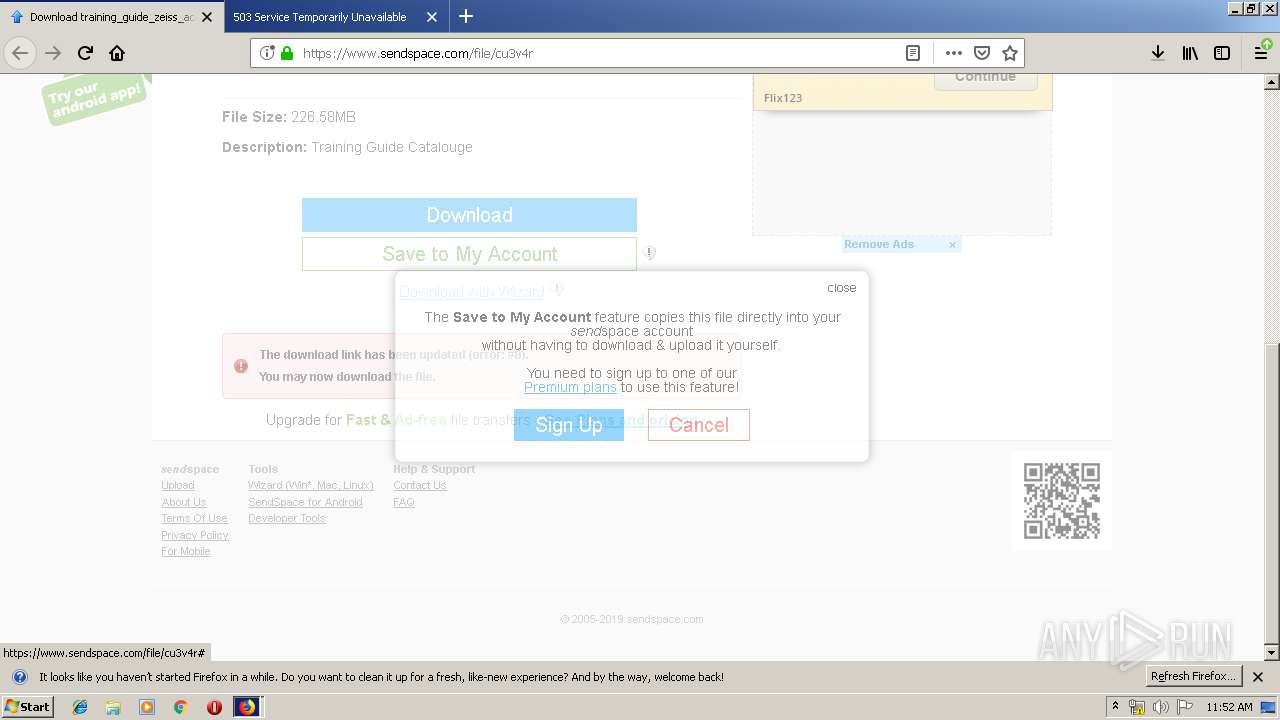Open the Upload footer link
Image resolution: width=1280 pixels, height=720 pixels.
(x=178, y=486)
